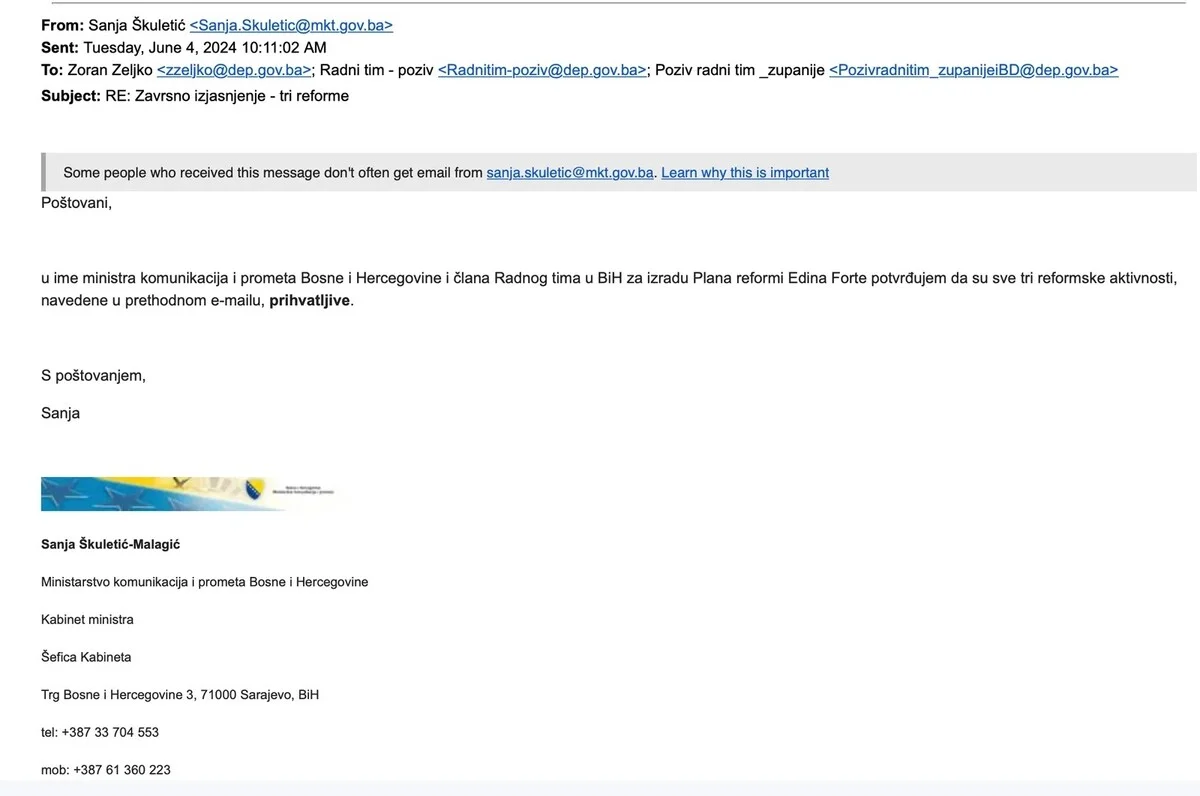Click the subject line "RE: Zavrsno izjasnjenje"
This screenshot has width=1200, height=796.
[226, 96]
